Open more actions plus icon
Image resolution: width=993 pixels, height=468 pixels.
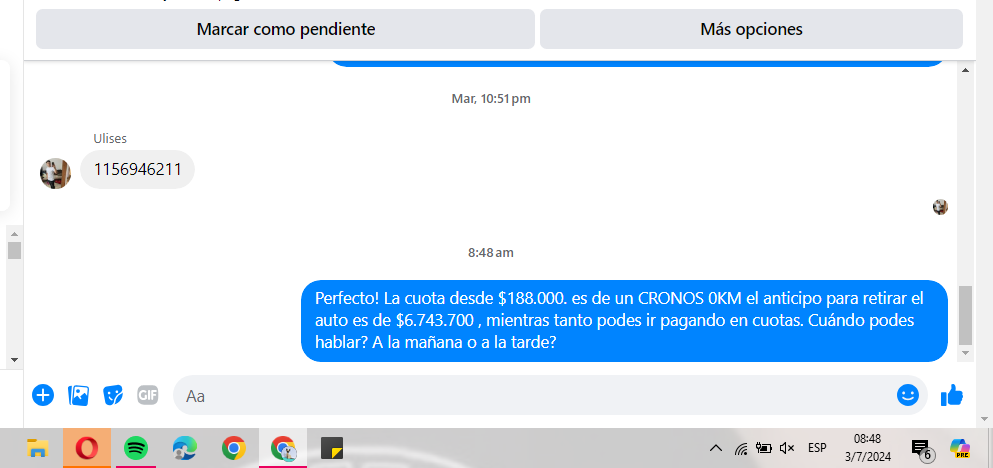point(43,395)
